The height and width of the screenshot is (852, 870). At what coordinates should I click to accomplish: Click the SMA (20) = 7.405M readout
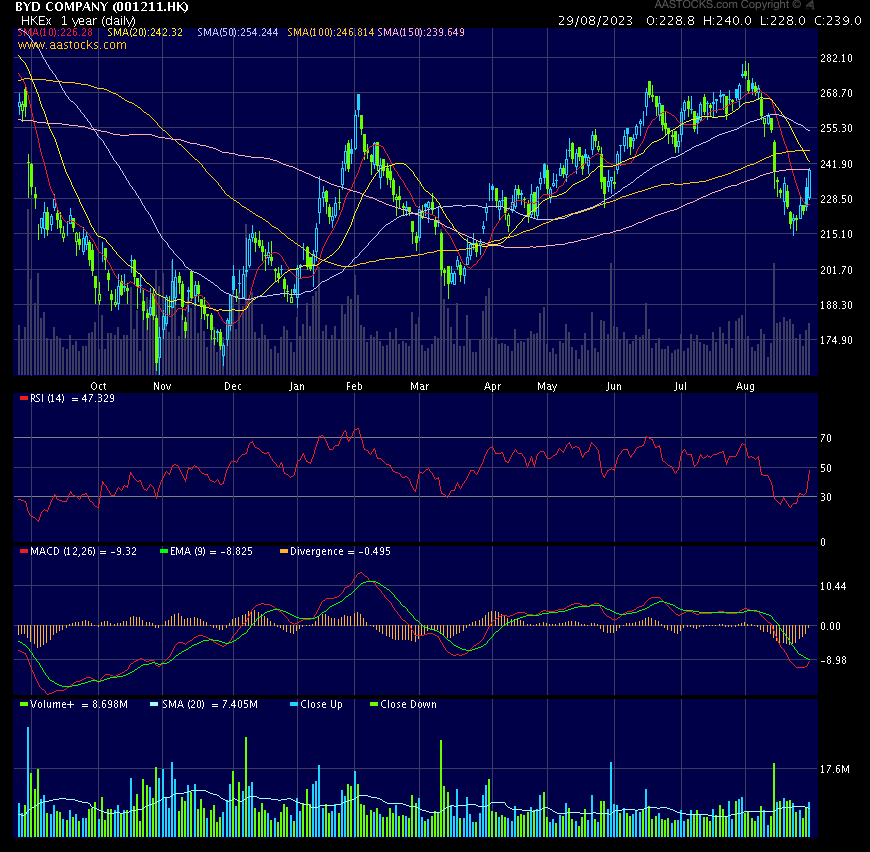[x=210, y=704]
